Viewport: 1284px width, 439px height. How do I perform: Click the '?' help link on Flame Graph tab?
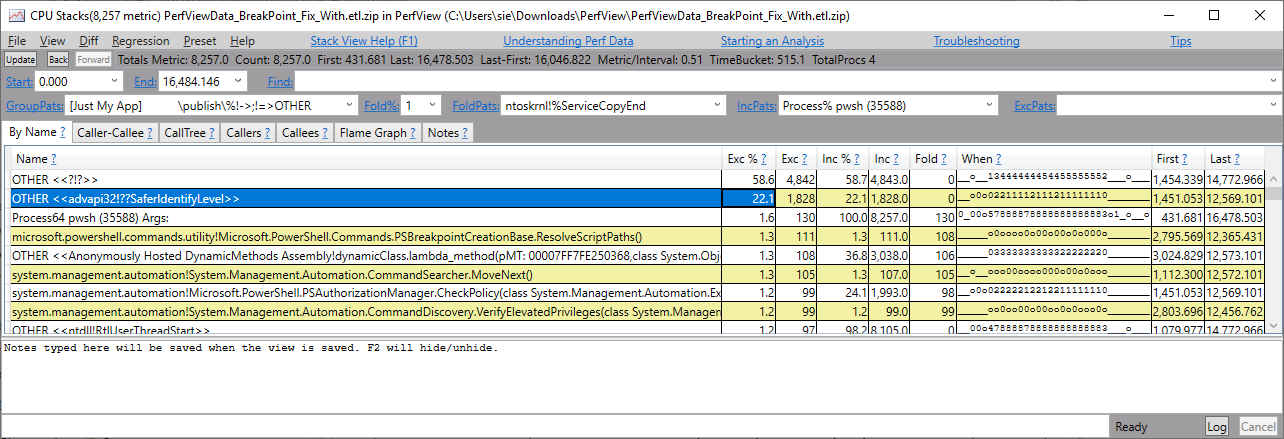click(x=413, y=132)
